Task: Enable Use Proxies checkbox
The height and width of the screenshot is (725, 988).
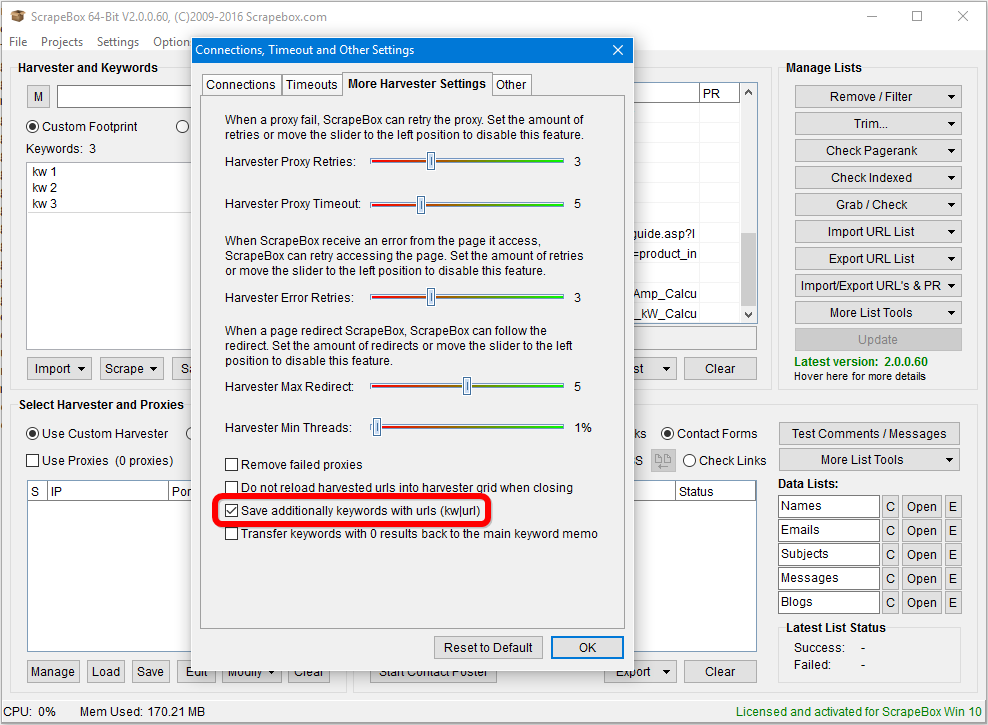Action: pyautogui.click(x=33, y=460)
